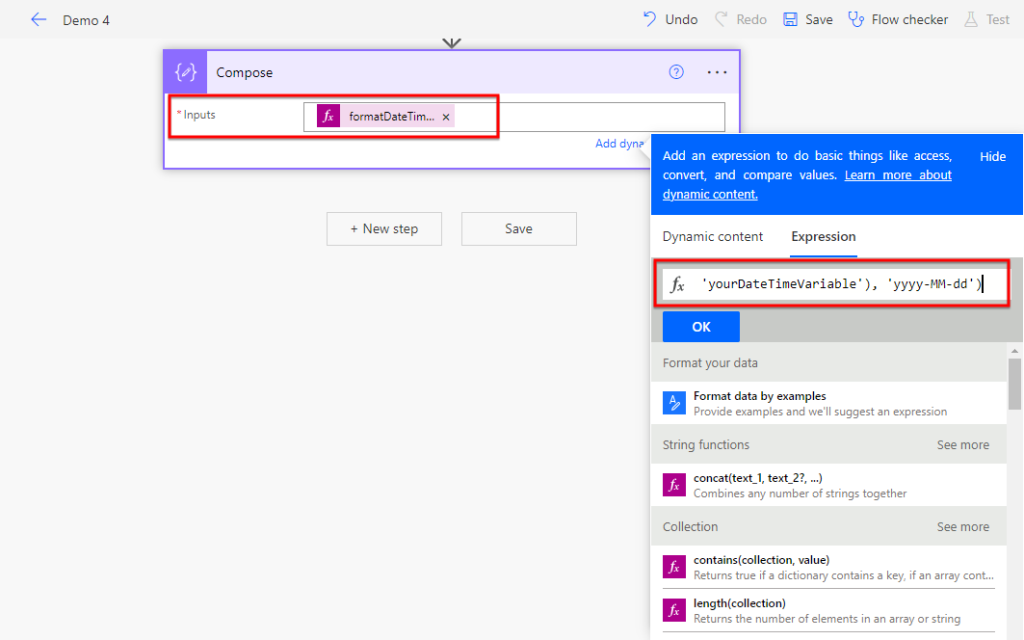This screenshot has width=1024, height=640.
Task: Expand Collection functions with See more
Action: [963, 526]
